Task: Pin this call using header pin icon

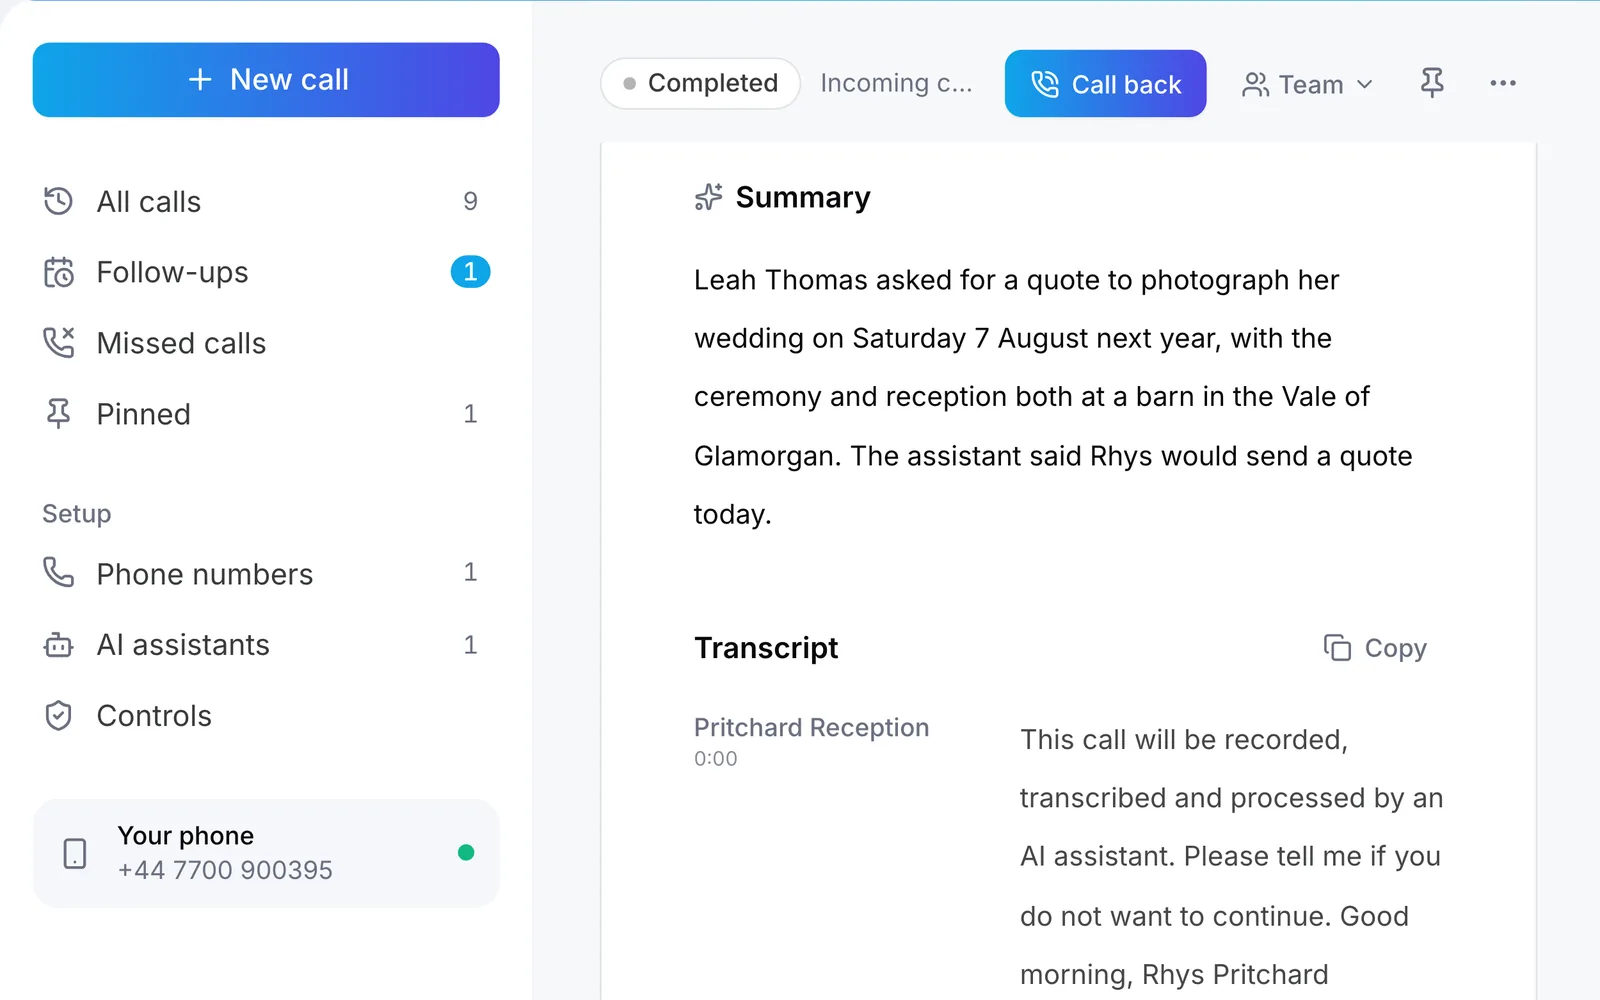Action: tap(1432, 83)
